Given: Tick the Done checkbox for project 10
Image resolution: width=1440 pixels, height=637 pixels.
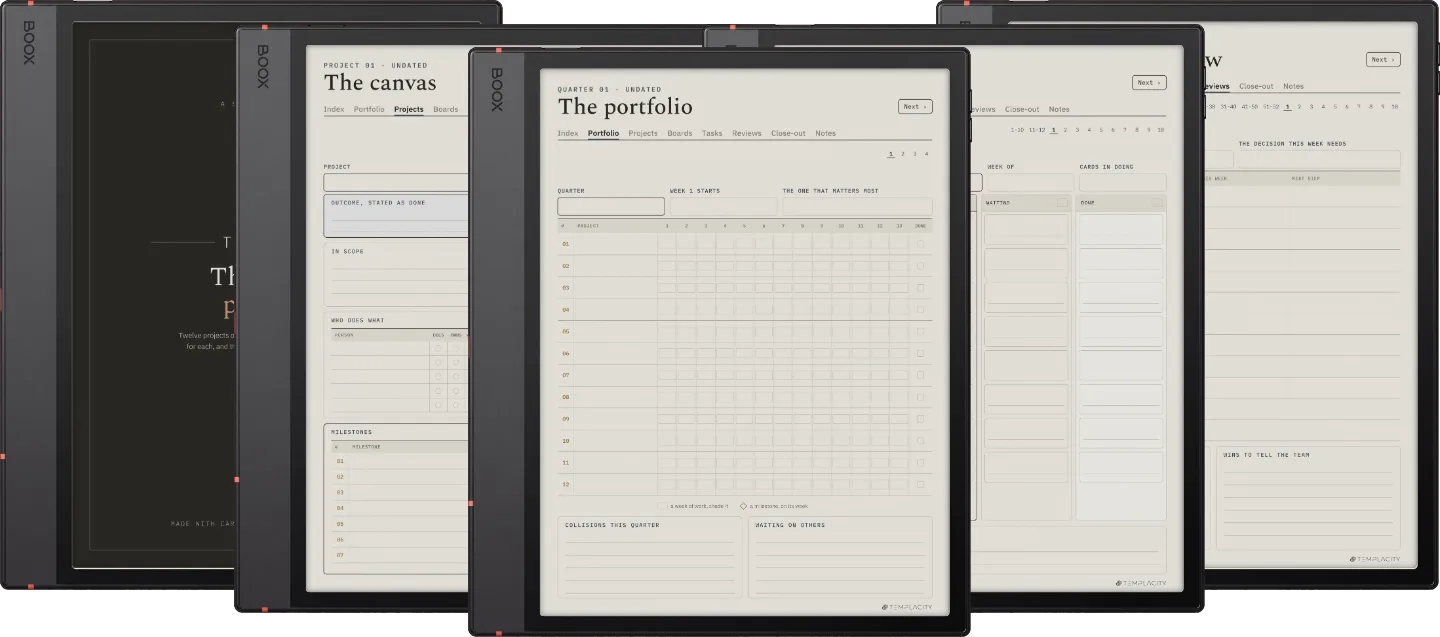Looking at the screenshot, I should click(x=921, y=440).
